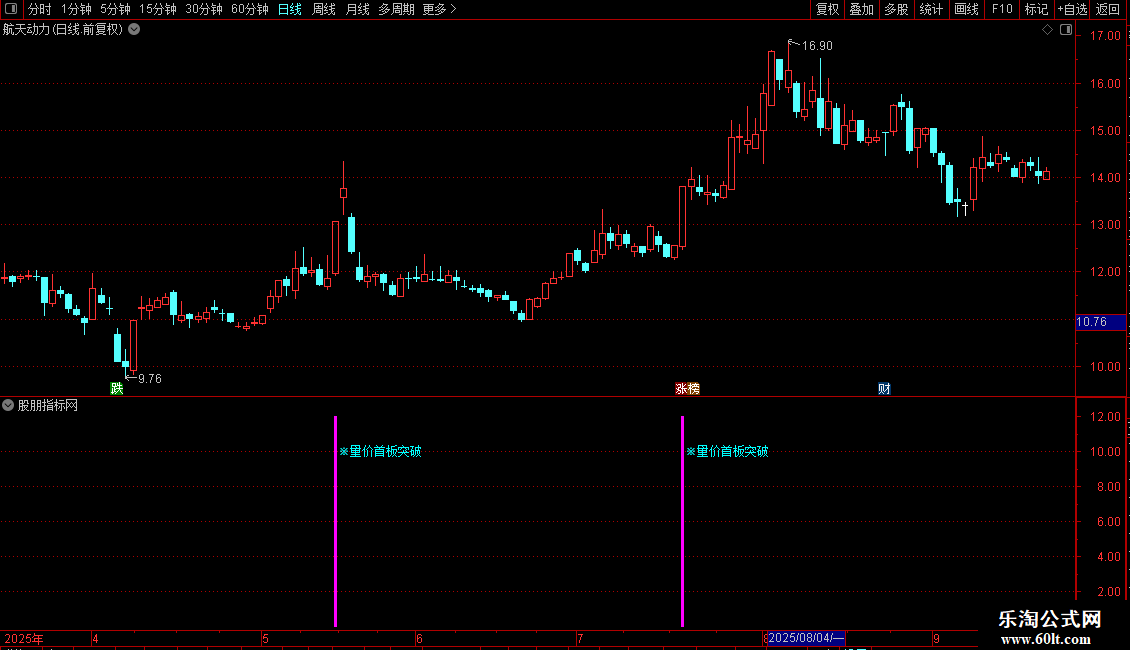
Task: Select the 60分钟 period
Action: tap(249, 9)
